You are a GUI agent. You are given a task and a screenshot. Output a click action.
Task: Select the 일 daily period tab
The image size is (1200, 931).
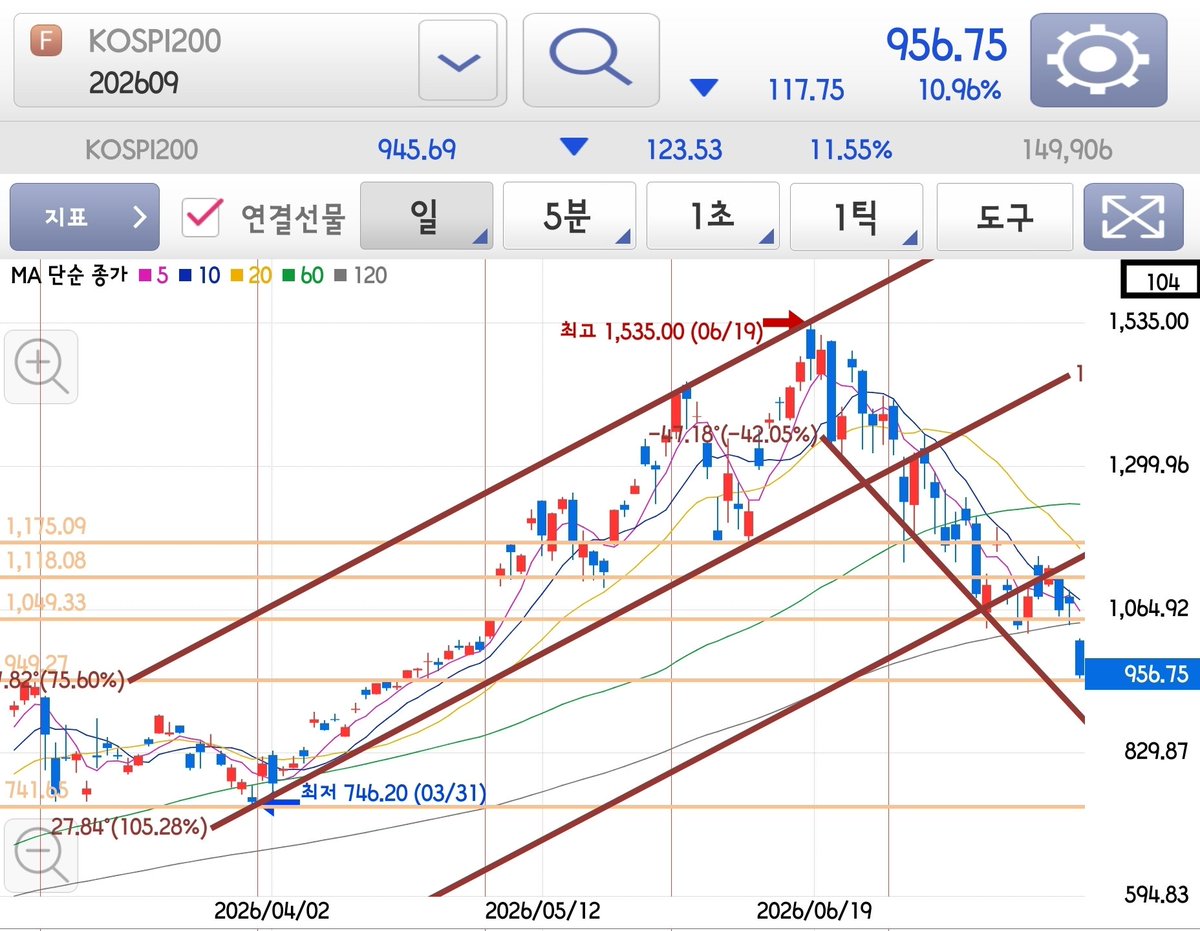[426, 216]
